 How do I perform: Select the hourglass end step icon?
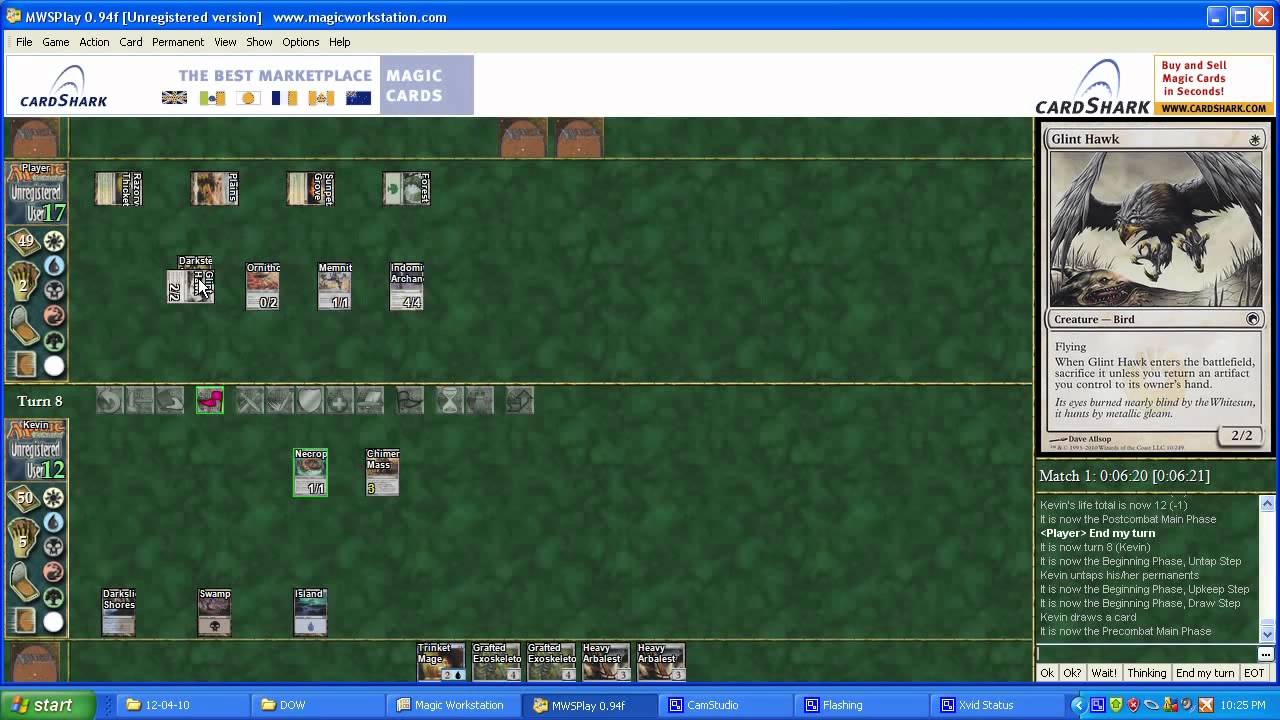449,401
